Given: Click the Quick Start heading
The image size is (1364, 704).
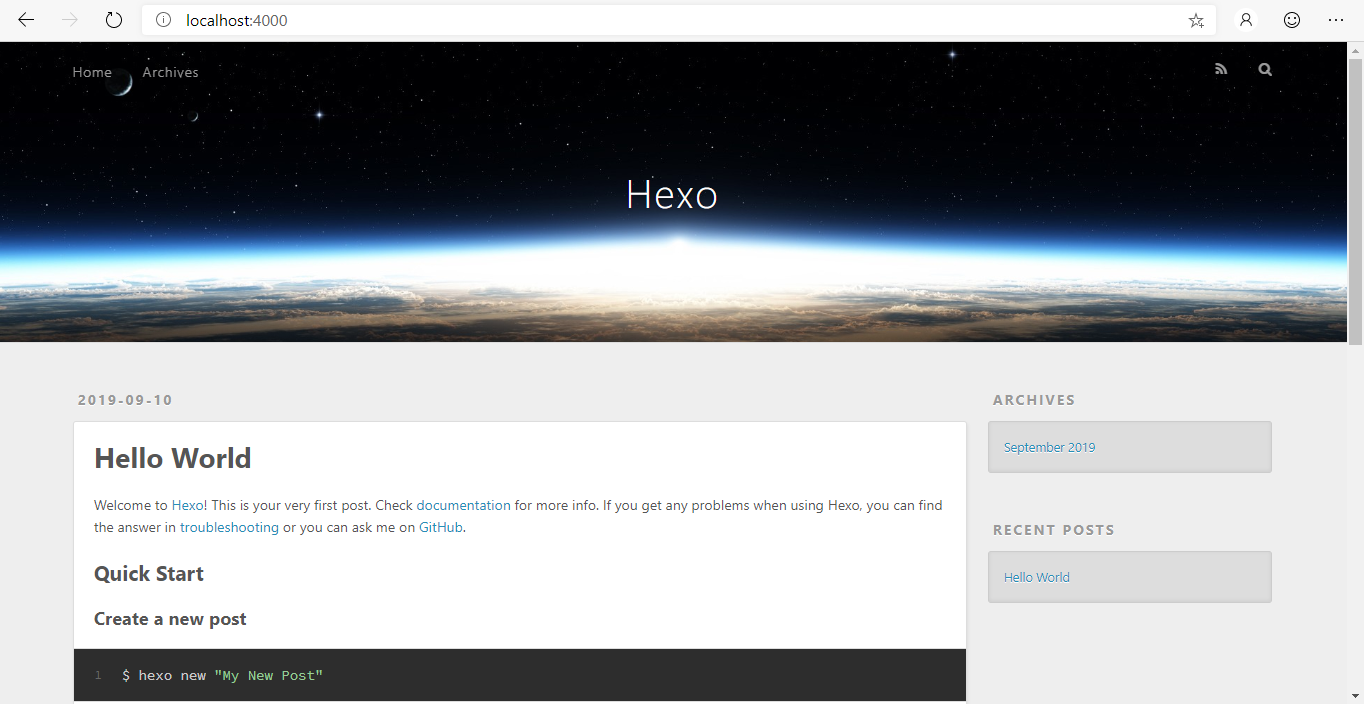Looking at the screenshot, I should (149, 574).
